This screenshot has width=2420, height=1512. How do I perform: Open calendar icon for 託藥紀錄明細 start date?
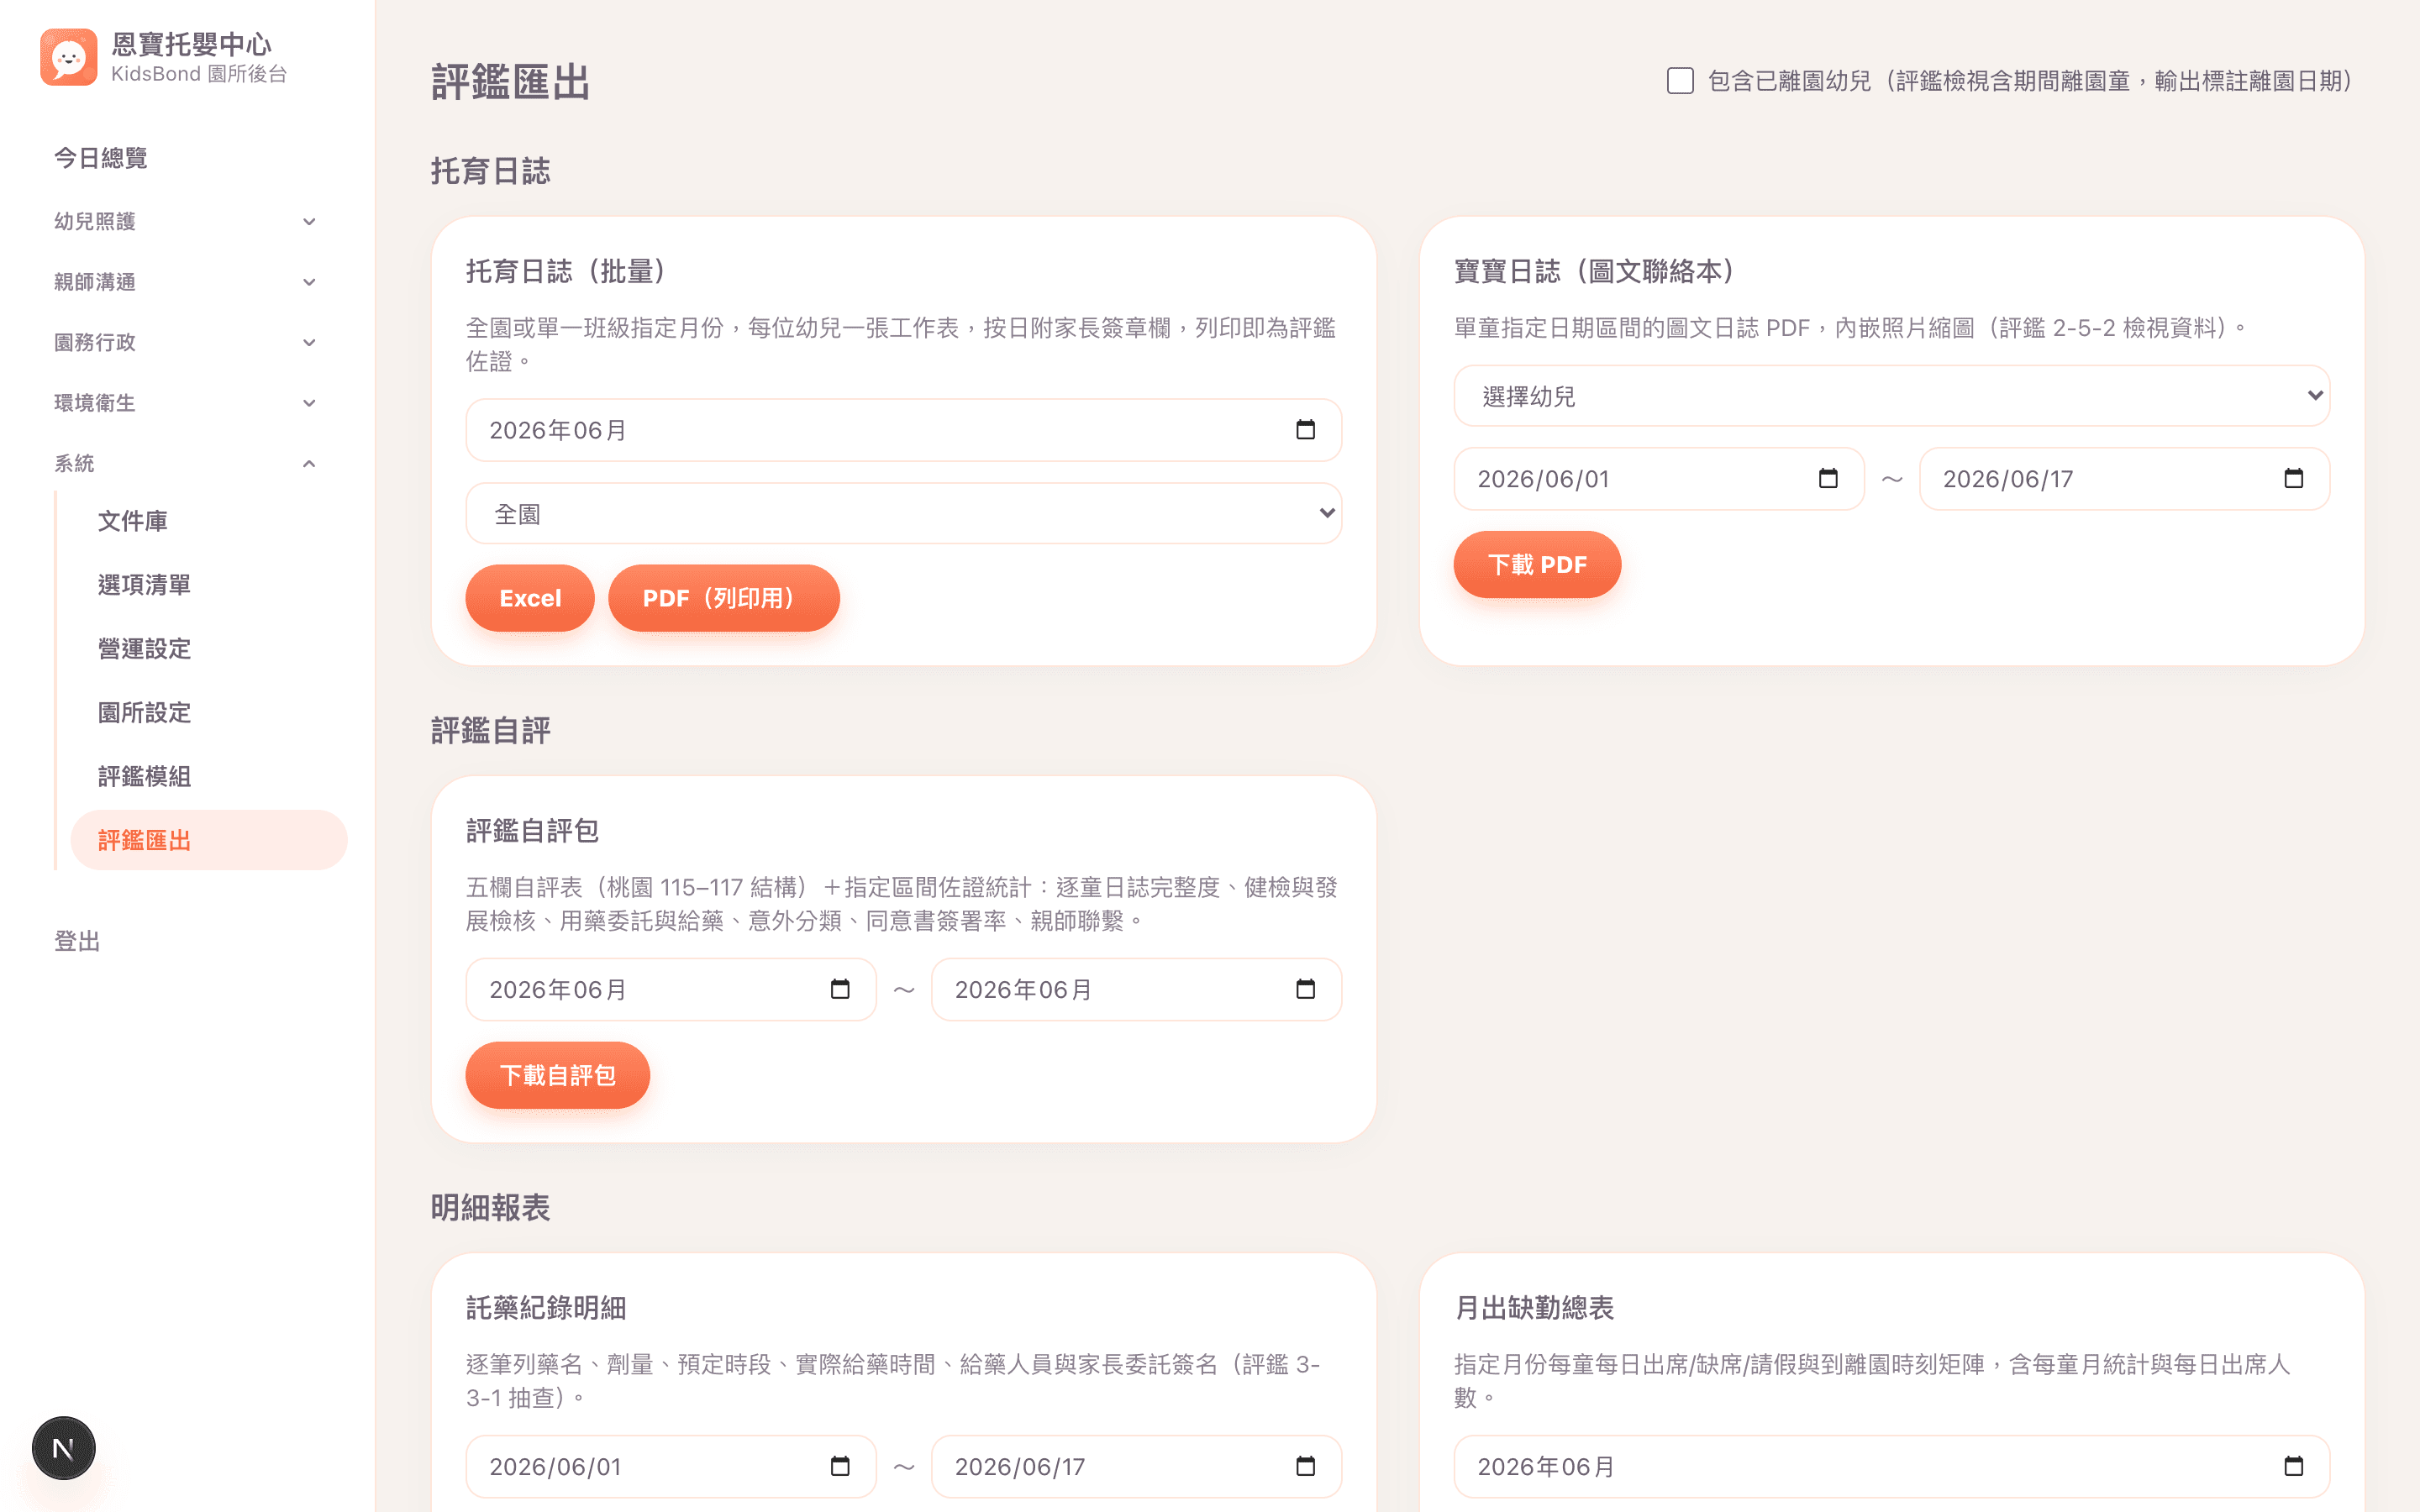coord(840,1466)
